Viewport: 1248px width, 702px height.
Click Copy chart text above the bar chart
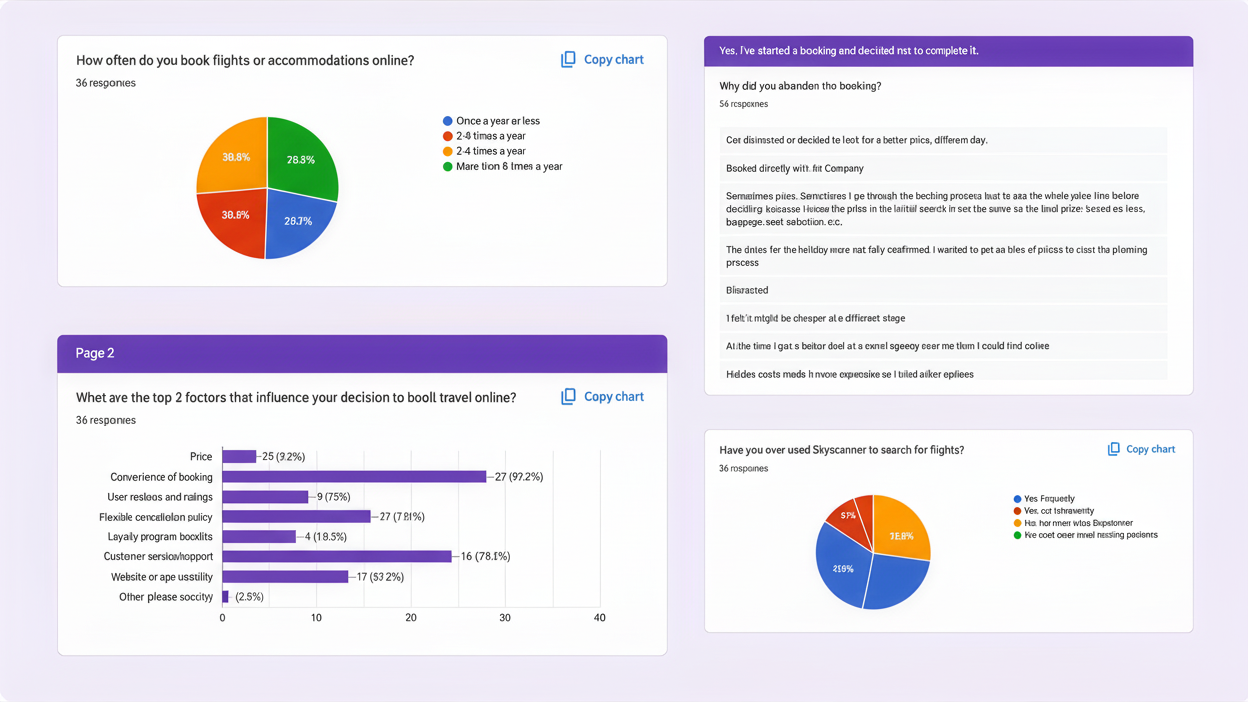(613, 397)
